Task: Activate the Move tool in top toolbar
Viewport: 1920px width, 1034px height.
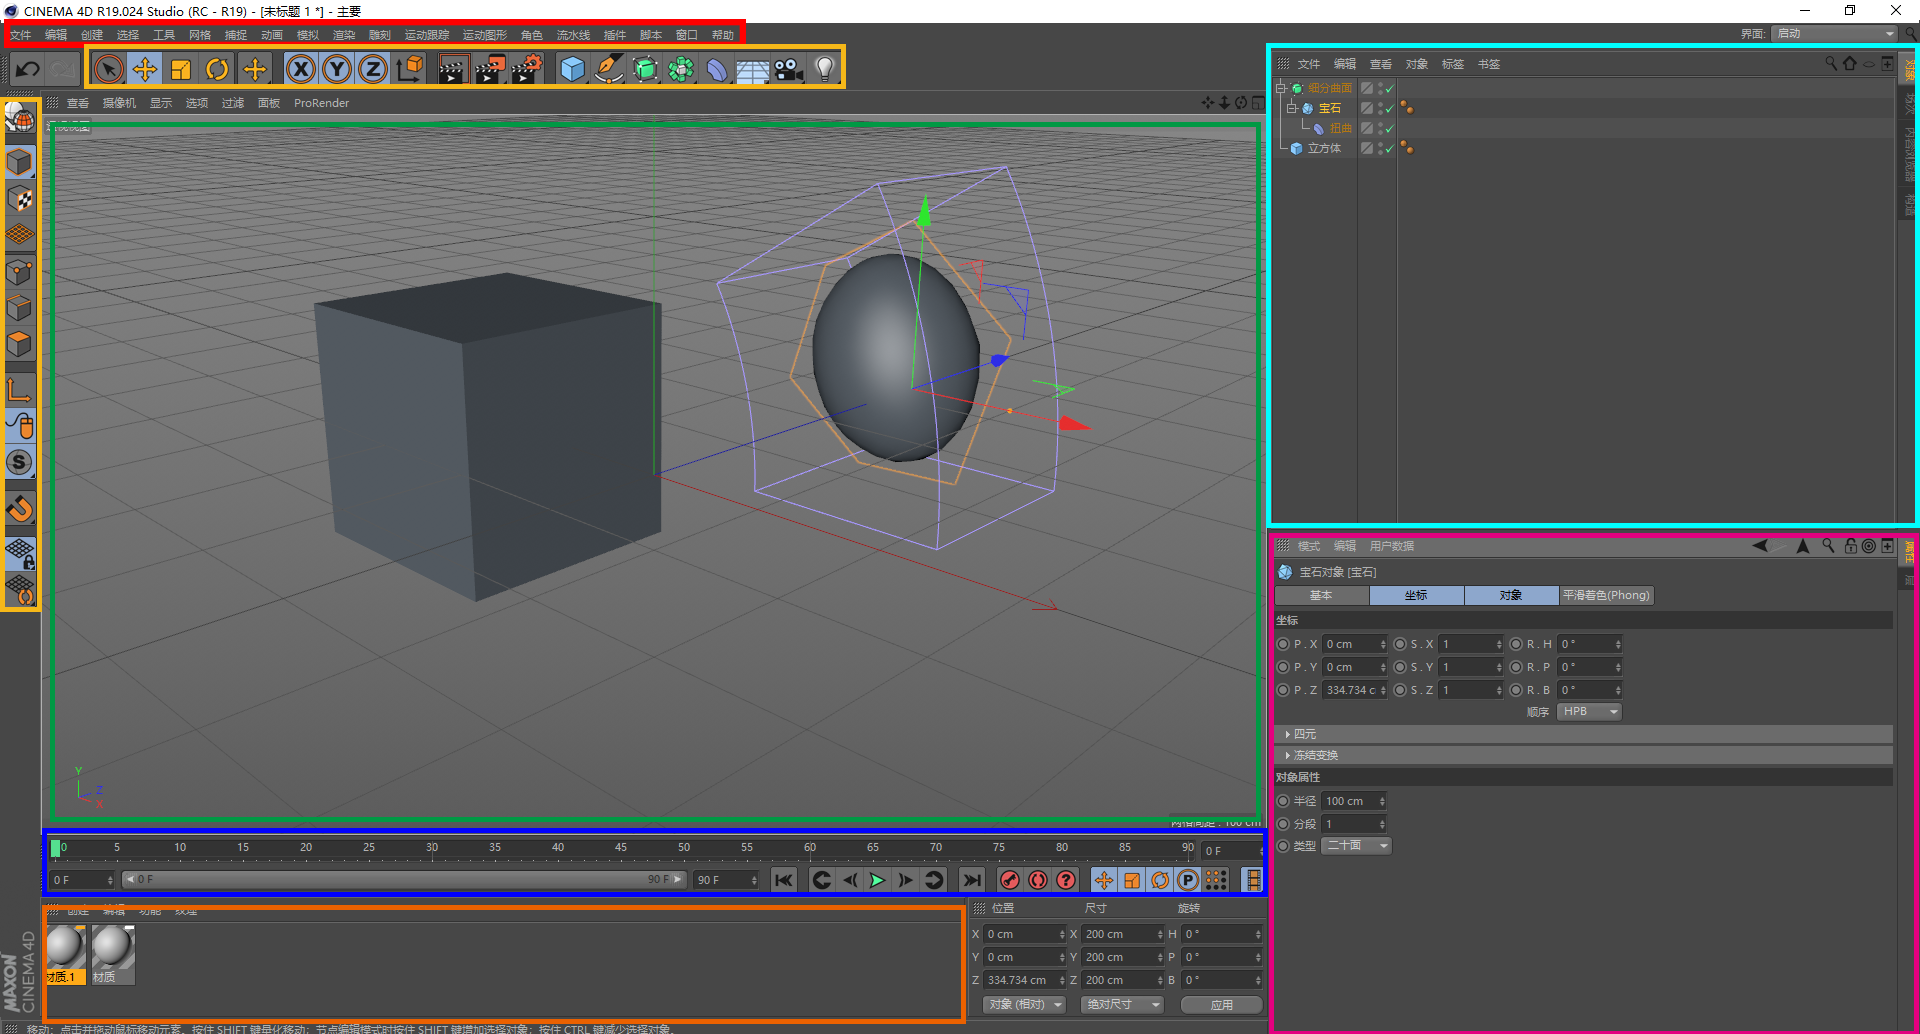Action: tap(145, 69)
